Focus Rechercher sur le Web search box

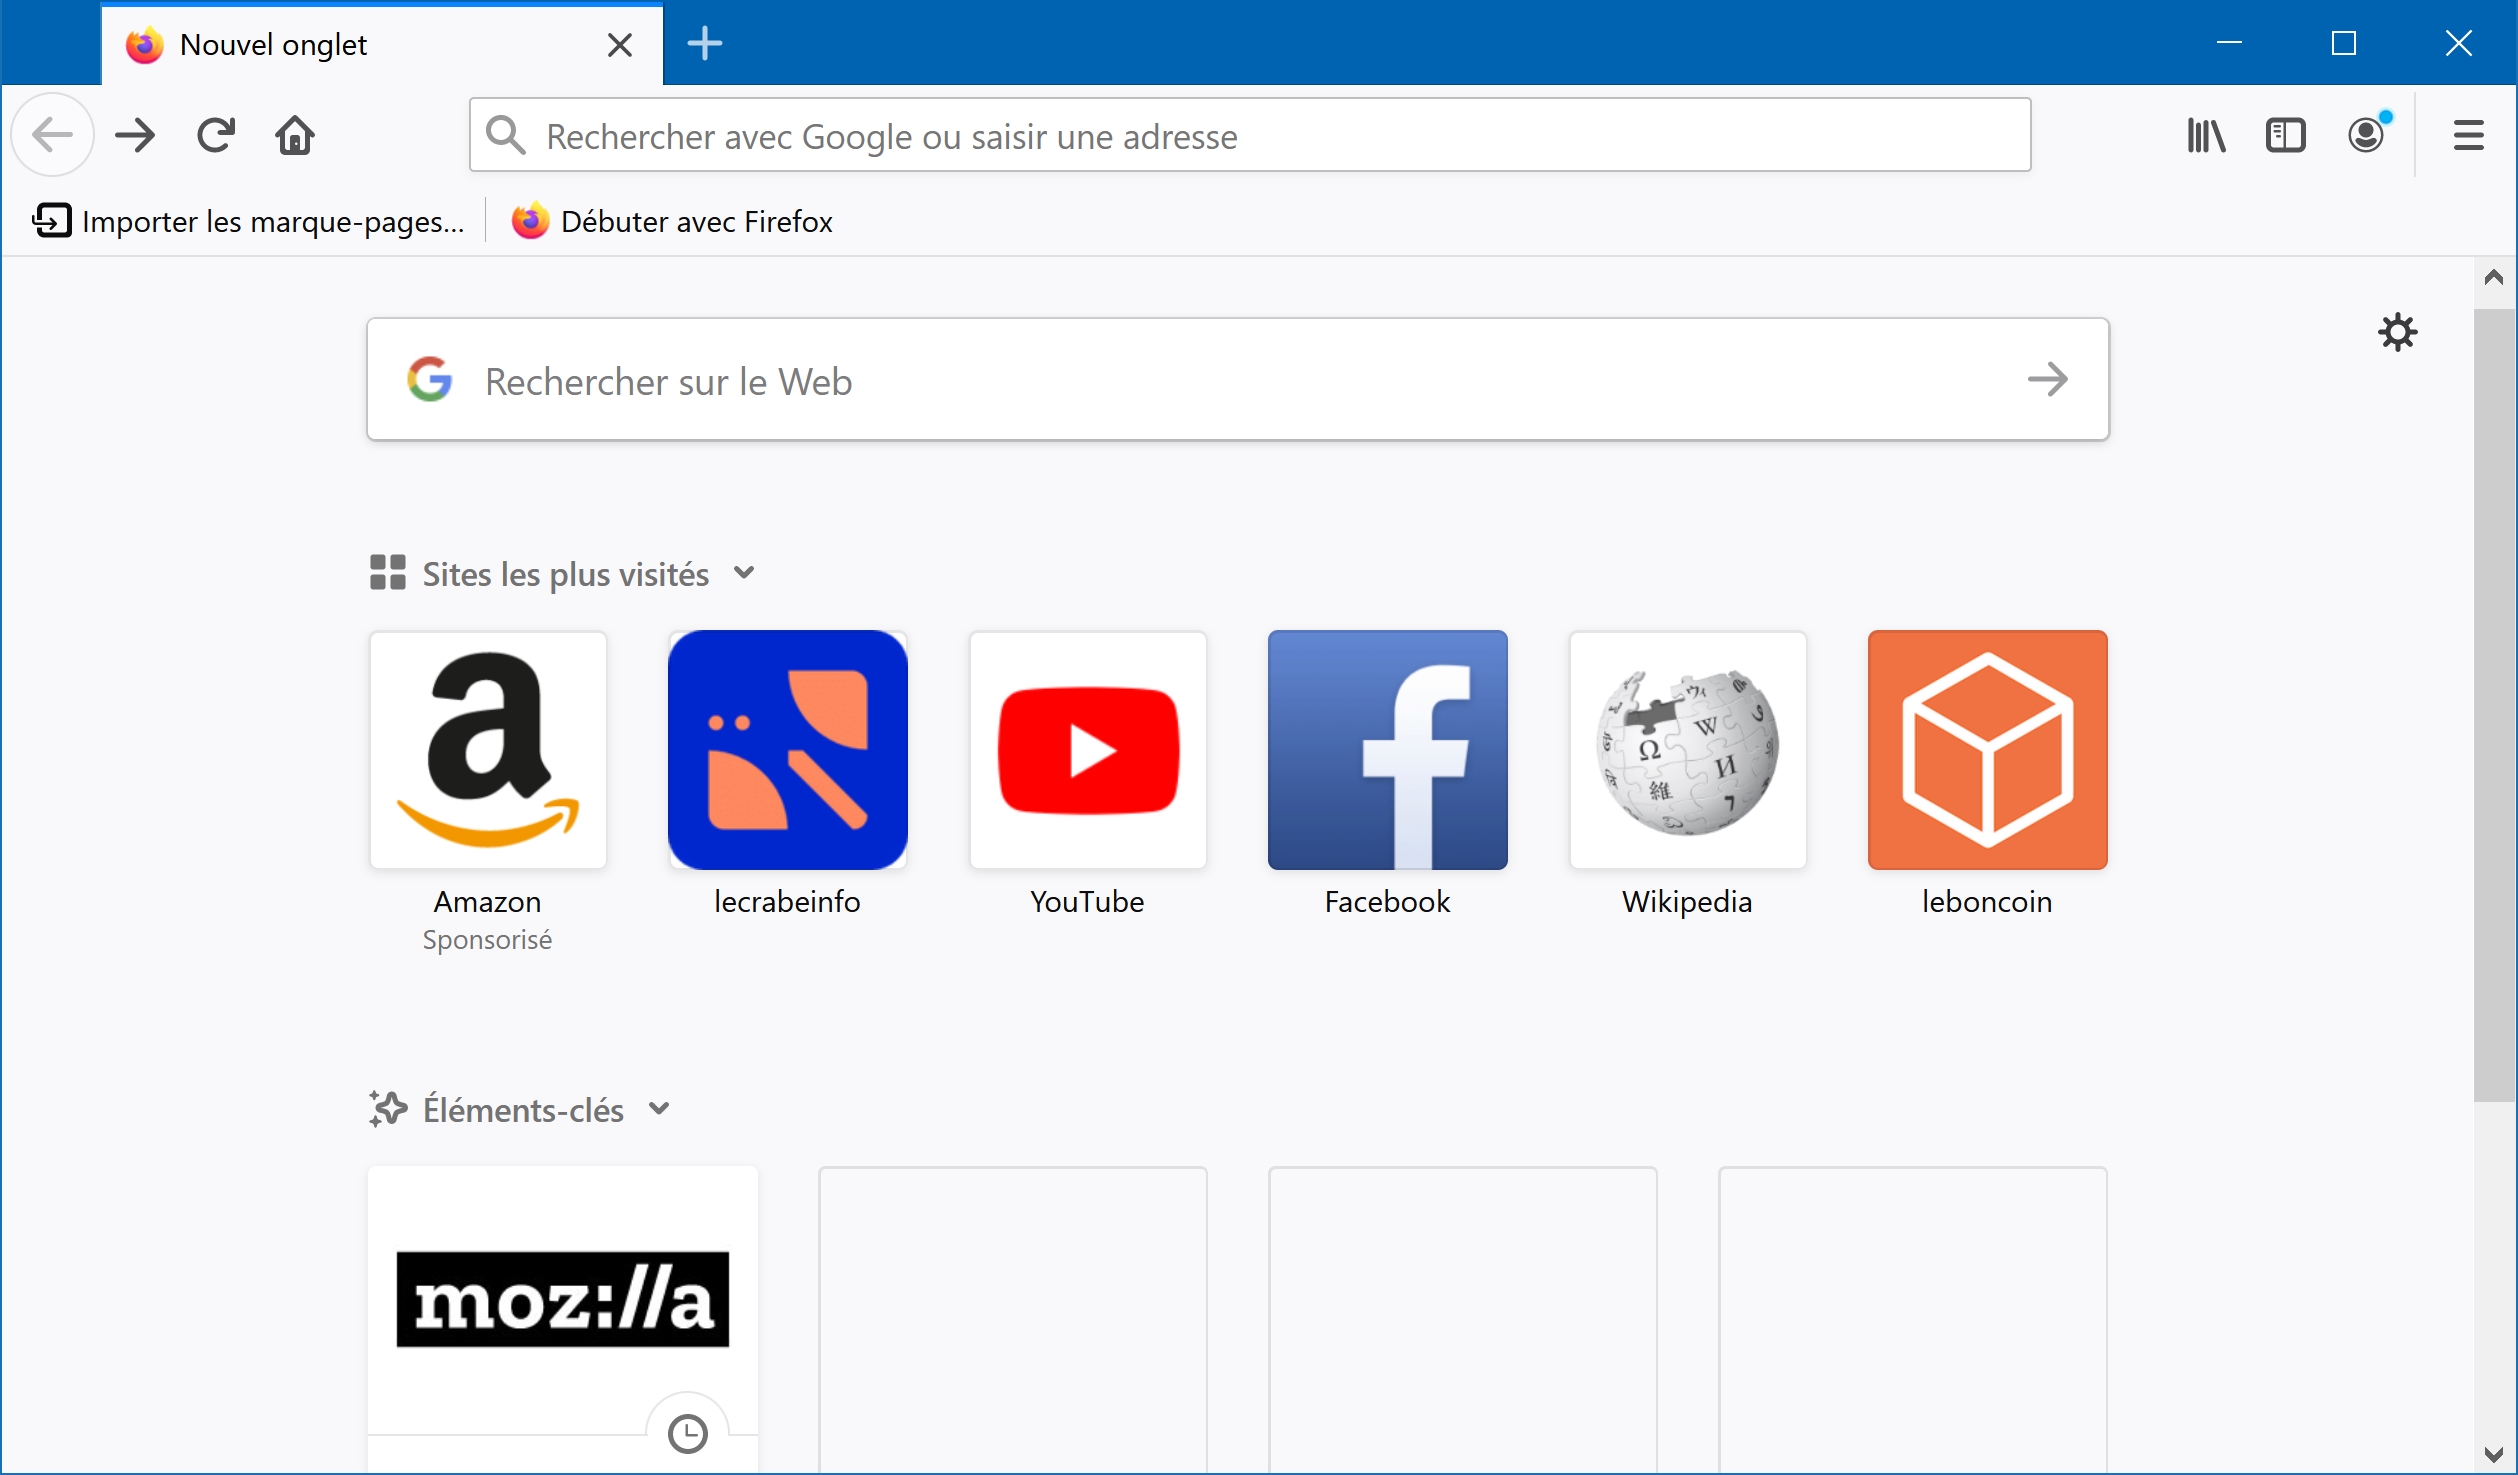pyautogui.click(x=1238, y=380)
